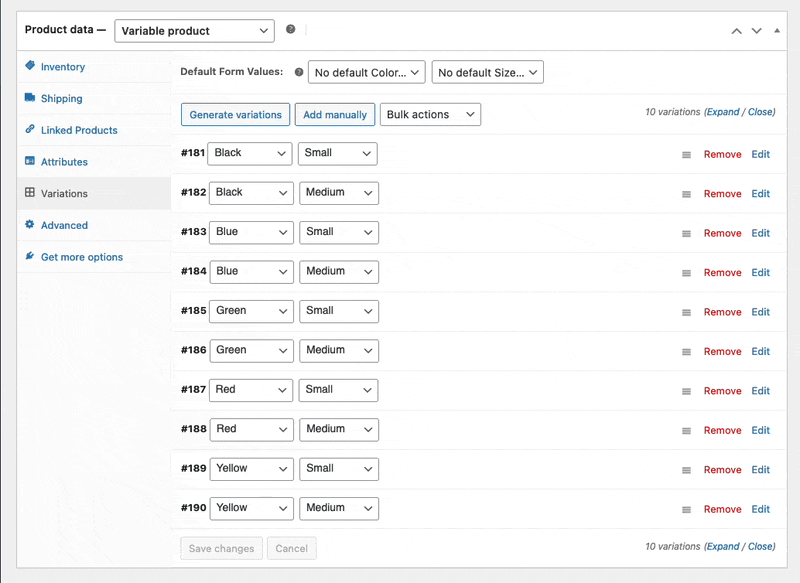800x583 pixels.
Task: Click the Generate variations button
Action: [235, 114]
